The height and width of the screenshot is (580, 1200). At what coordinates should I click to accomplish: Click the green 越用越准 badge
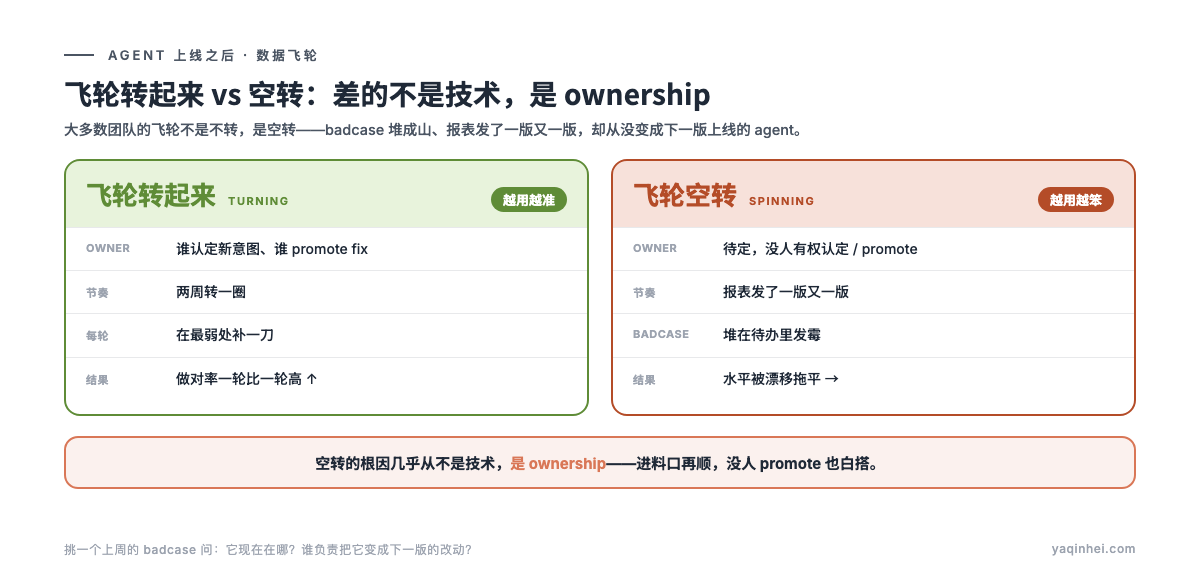[529, 200]
